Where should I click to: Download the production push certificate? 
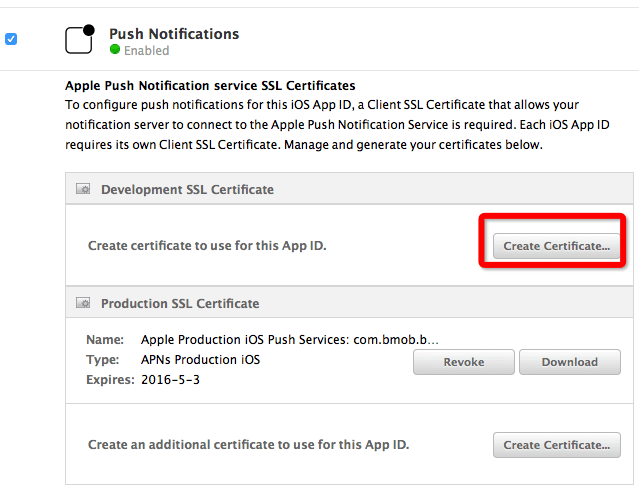pos(569,362)
